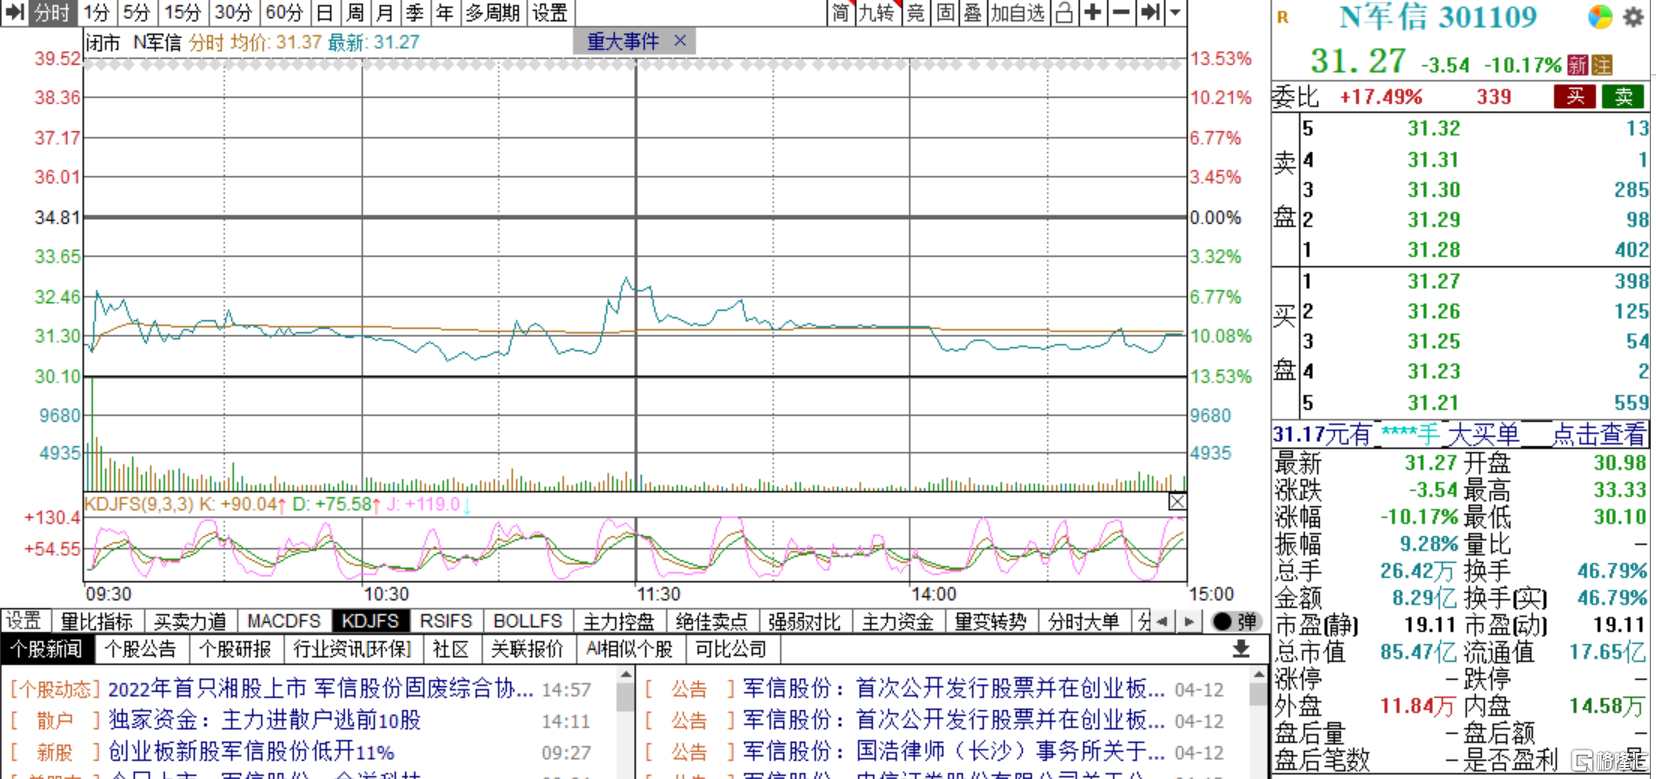1656x779 pixels.
Task: Click the plus zoom-in icon in chart toolbar
Action: tap(1093, 13)
